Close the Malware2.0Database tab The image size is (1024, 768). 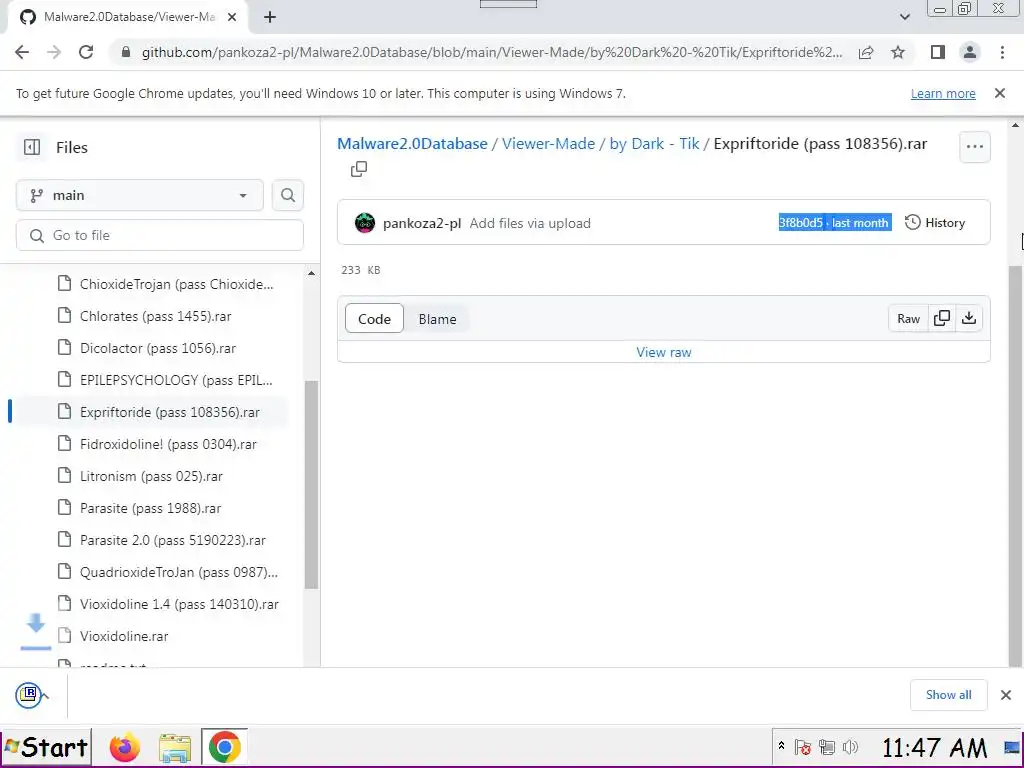pos(232,18)
